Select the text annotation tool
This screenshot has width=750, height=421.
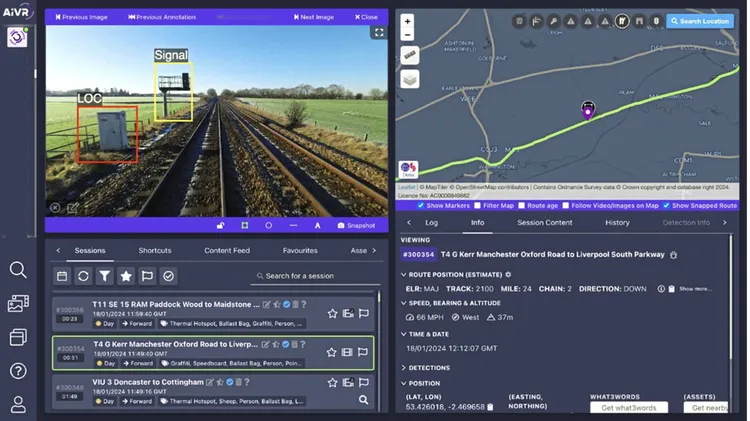(318, 225)
